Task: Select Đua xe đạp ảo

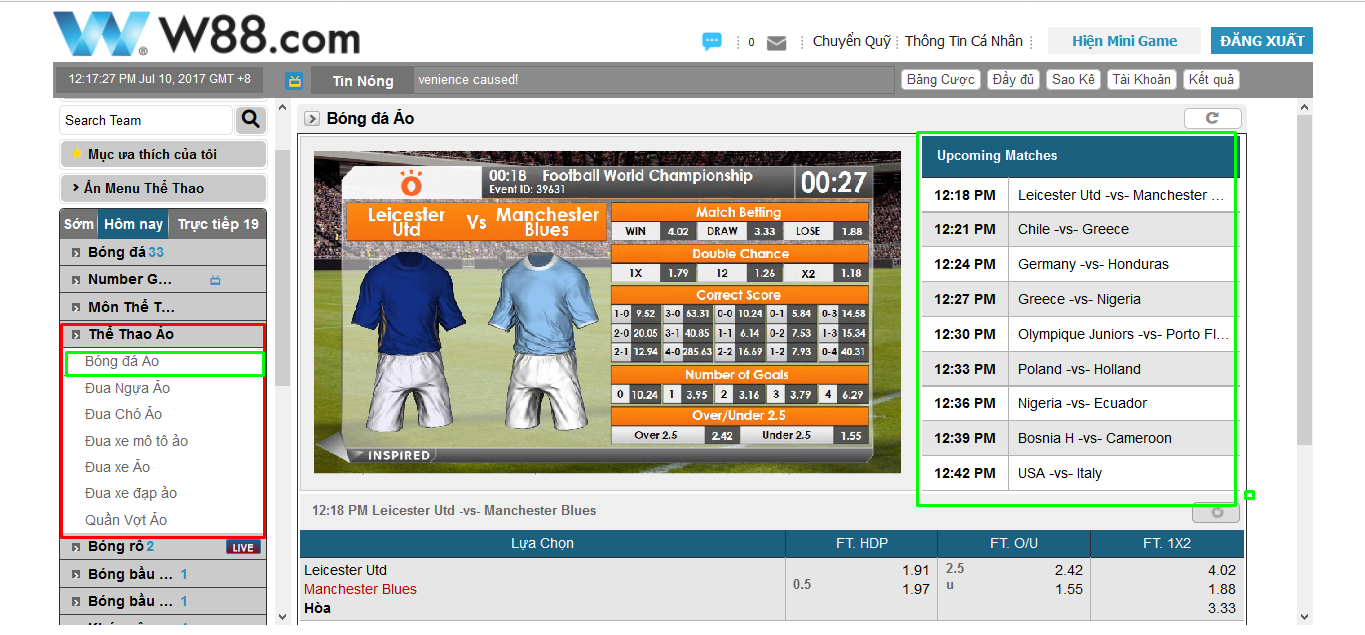Action: point(131,493)
